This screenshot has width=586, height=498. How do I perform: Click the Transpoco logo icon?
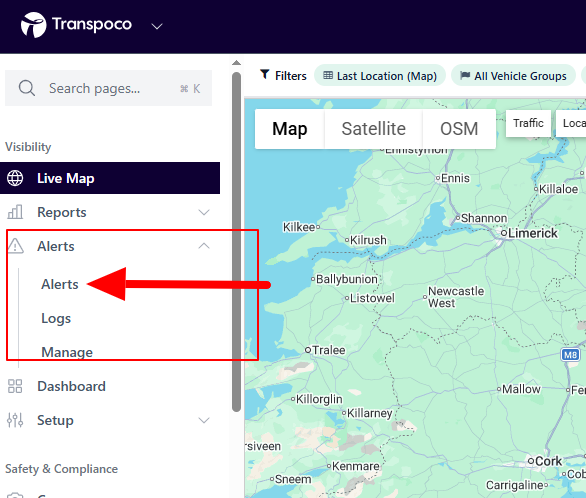pos(34,25)
